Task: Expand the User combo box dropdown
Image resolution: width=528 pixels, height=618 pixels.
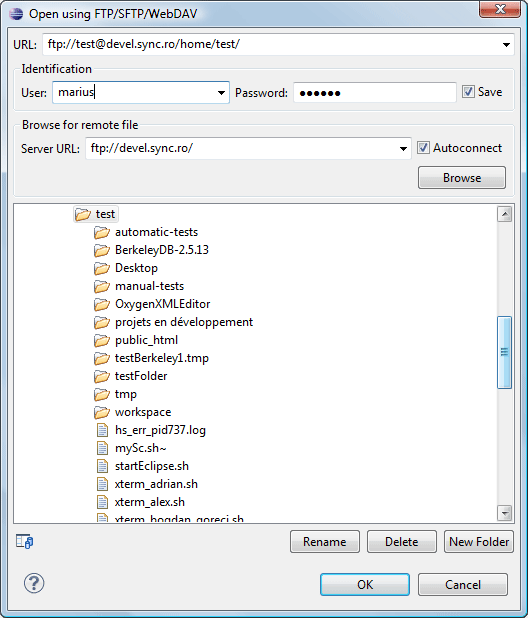Action: pyautogui.click(x=221, y=93)
